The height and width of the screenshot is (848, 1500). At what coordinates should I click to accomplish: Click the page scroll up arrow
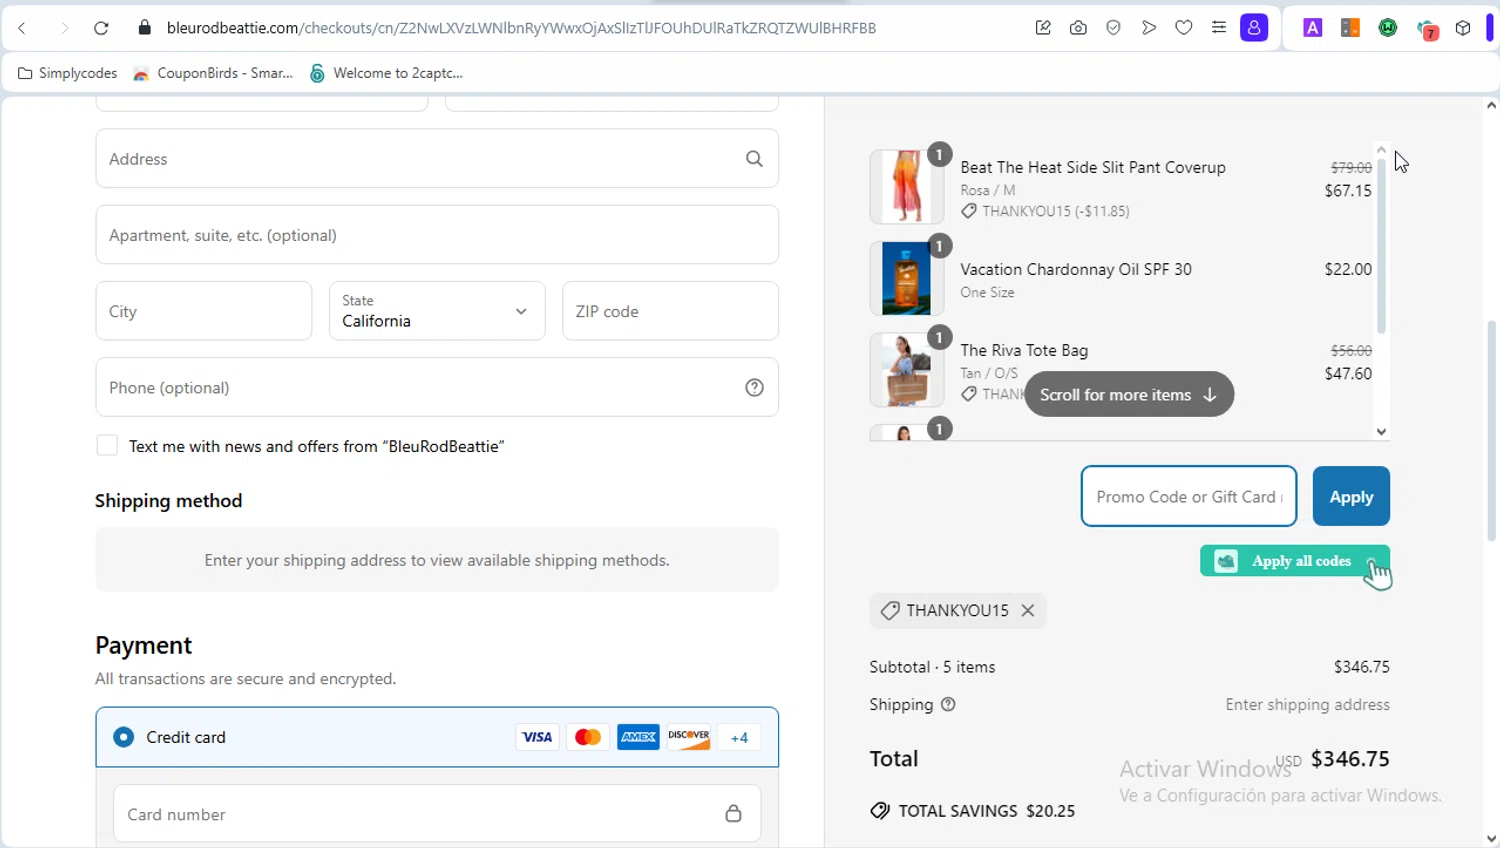tap(1491, 105)
